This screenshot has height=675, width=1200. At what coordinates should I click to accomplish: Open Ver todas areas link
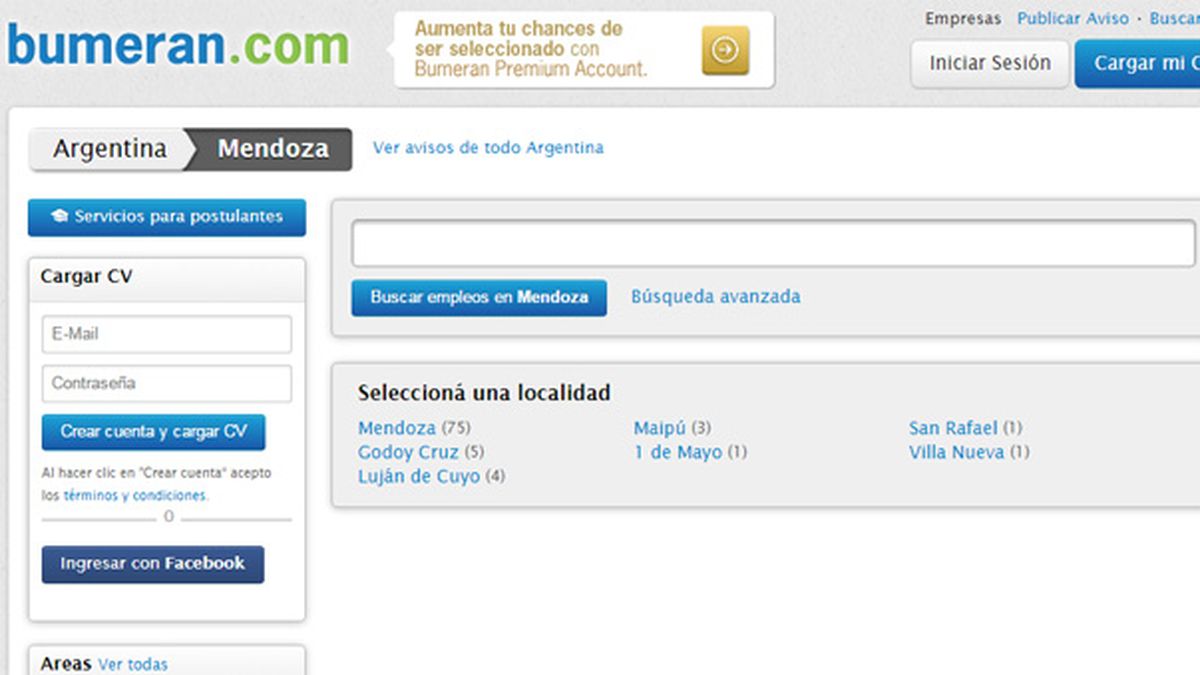(x=133, y=664)
